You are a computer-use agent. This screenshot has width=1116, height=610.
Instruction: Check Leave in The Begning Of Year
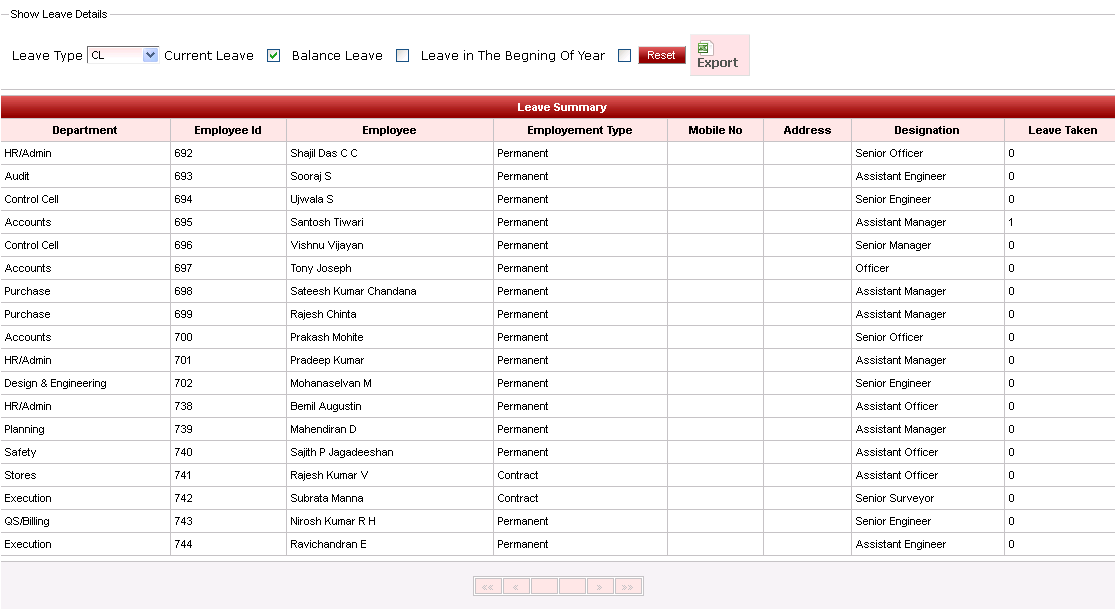pos(624,56)
